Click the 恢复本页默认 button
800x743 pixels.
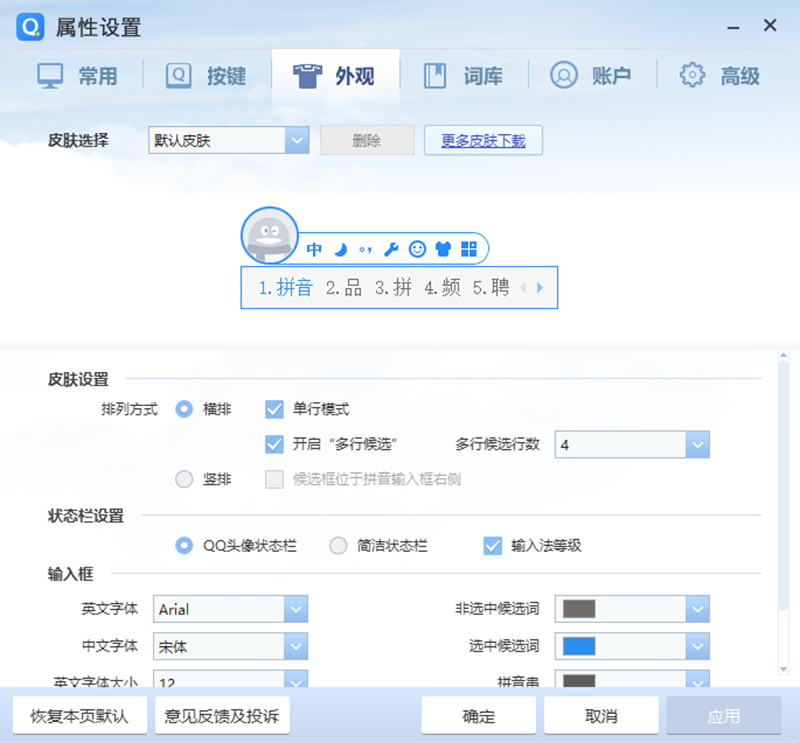pyautogui.click(x=79, y=714)
